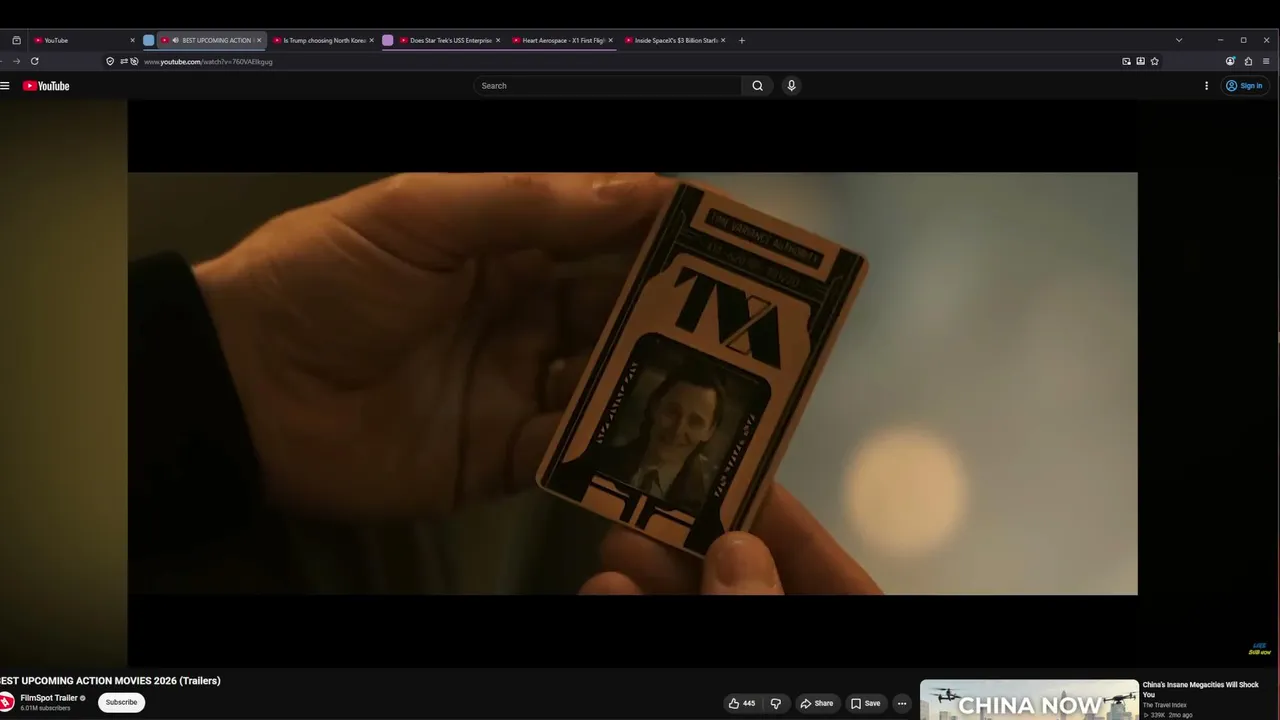The image size is (1280, 720).
Task: Open Does Star Trek's USS Enterprise tab
Action: pyautogui.click(x=450, y=40)
